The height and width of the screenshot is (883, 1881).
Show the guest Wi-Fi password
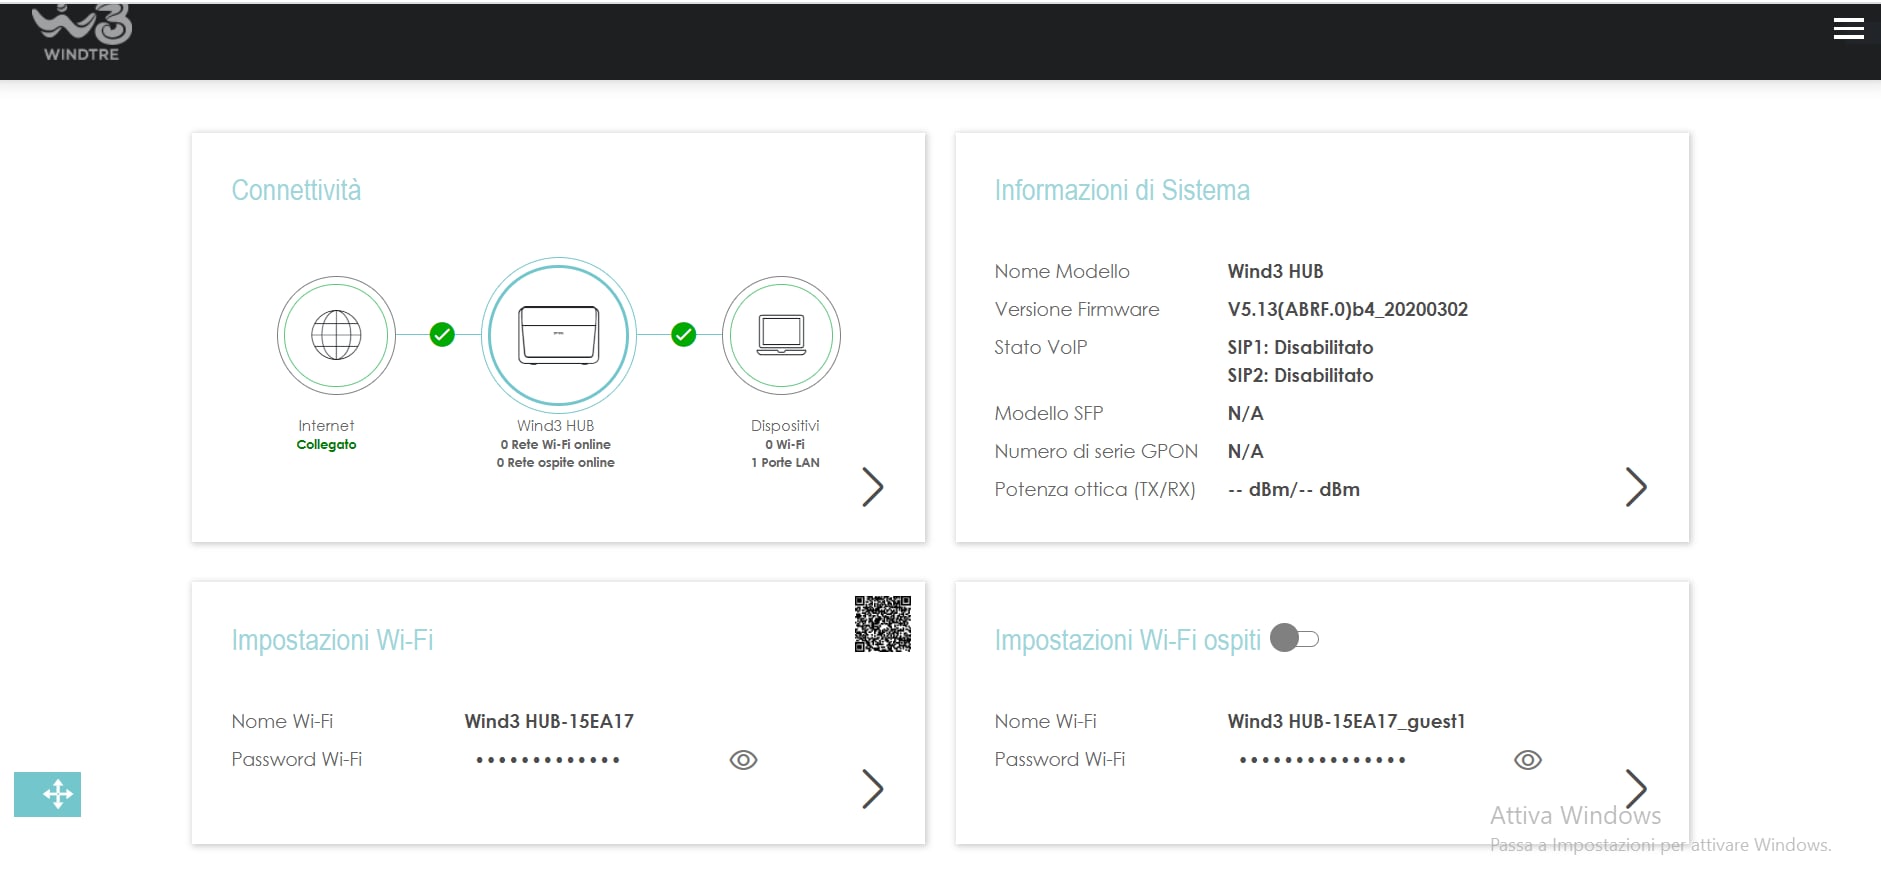pyautogui.click(x=1528, y=760)
